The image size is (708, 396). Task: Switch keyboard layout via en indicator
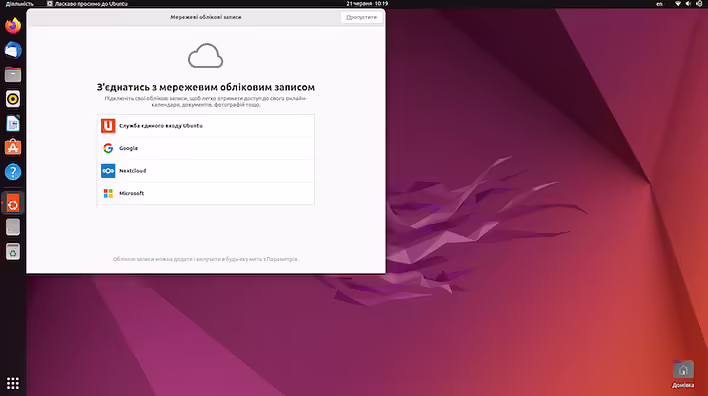tap(659, 4)
